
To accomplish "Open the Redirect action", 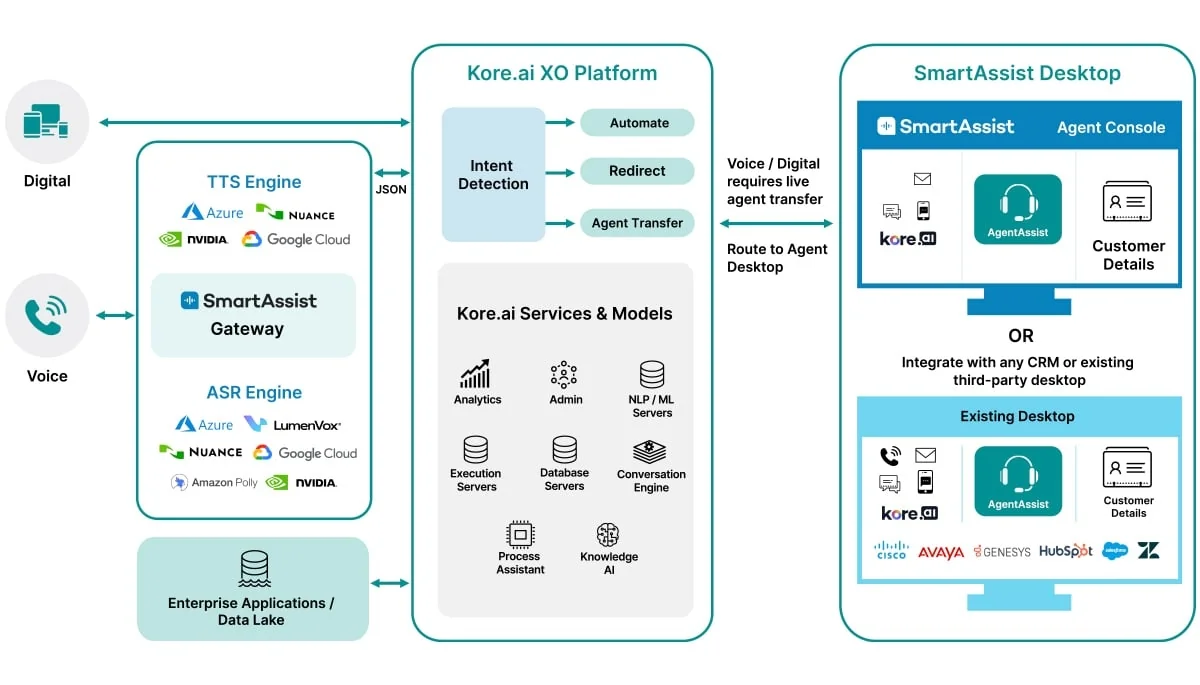I will tap(637, 171).
